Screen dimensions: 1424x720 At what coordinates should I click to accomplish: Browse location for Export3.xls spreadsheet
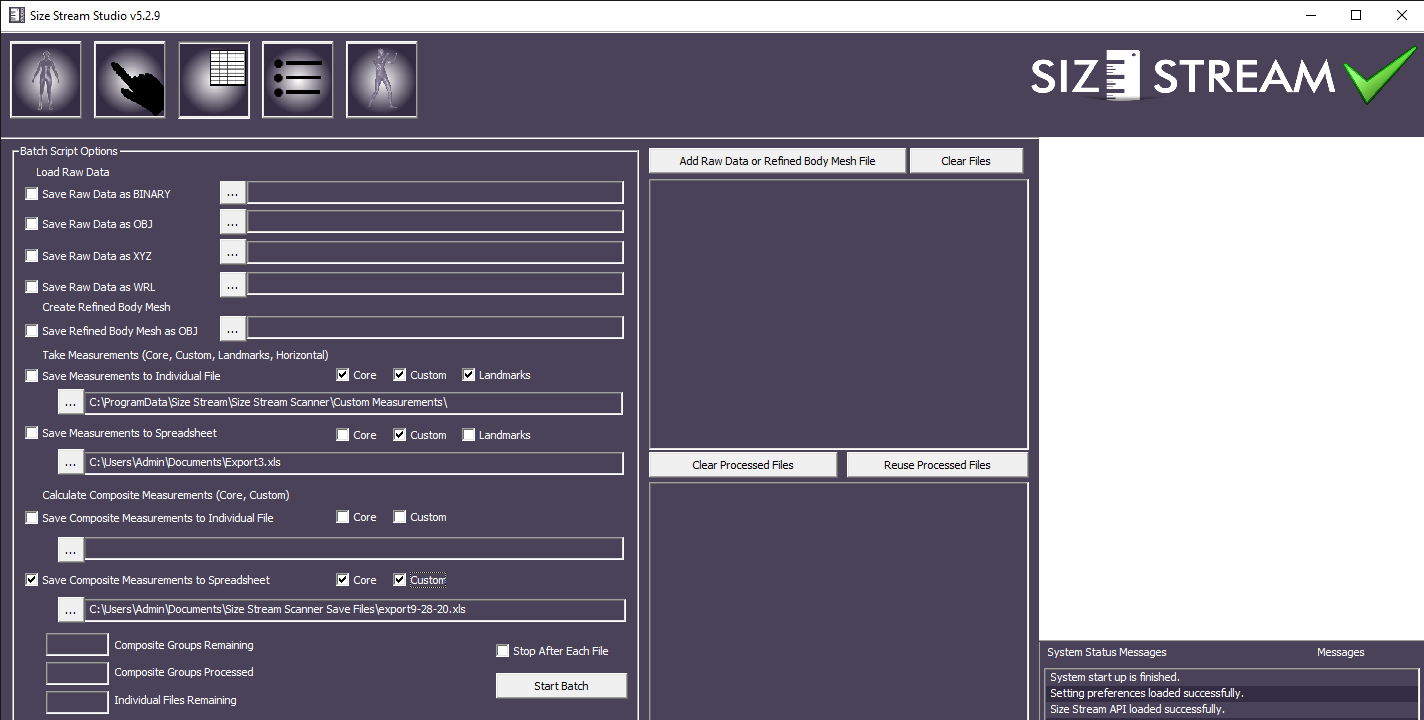point(70,463)
